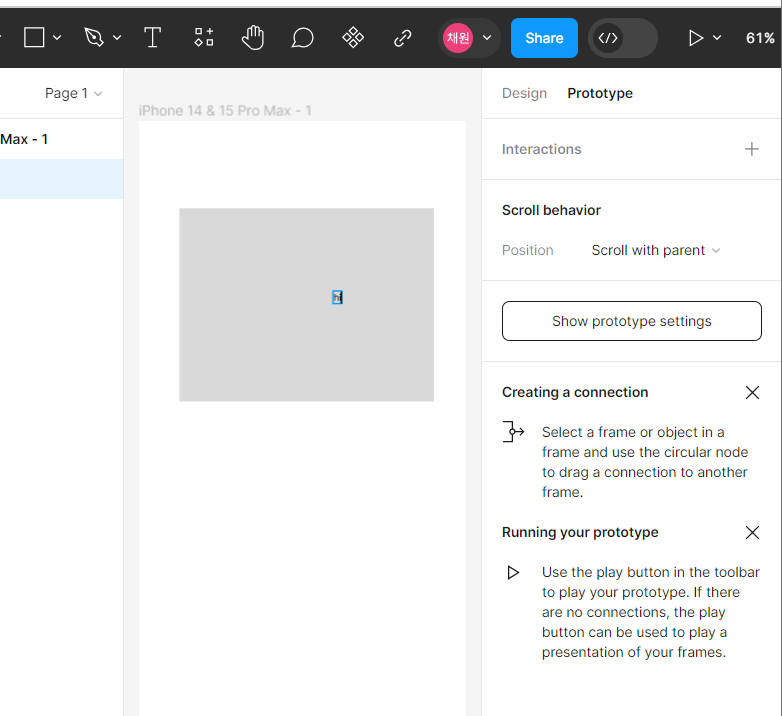Click the iPhone 14 & 15 Pro Max frame title
This screenshot has height=716, width=782.
(x=225, y=111)
